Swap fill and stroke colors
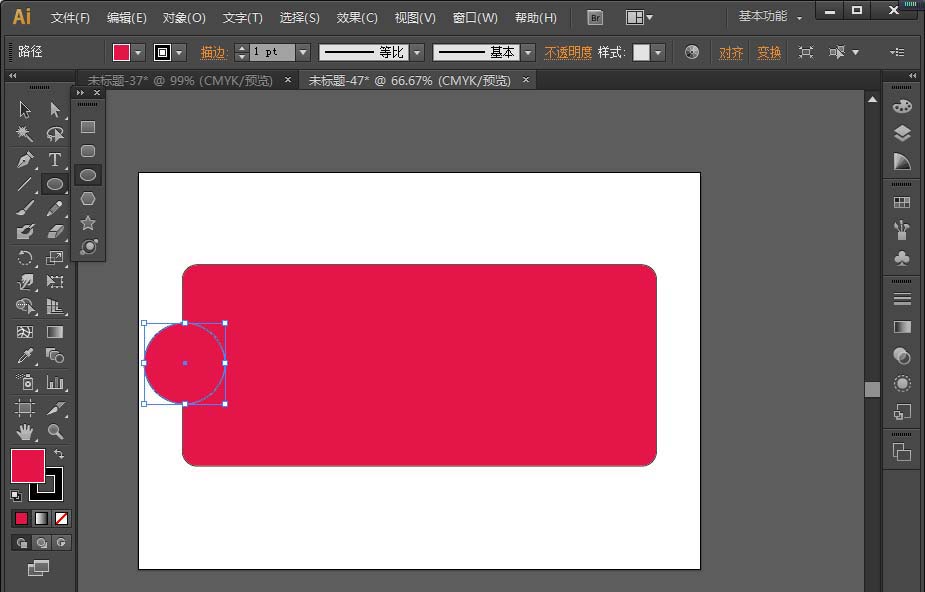 click(59, 455)
